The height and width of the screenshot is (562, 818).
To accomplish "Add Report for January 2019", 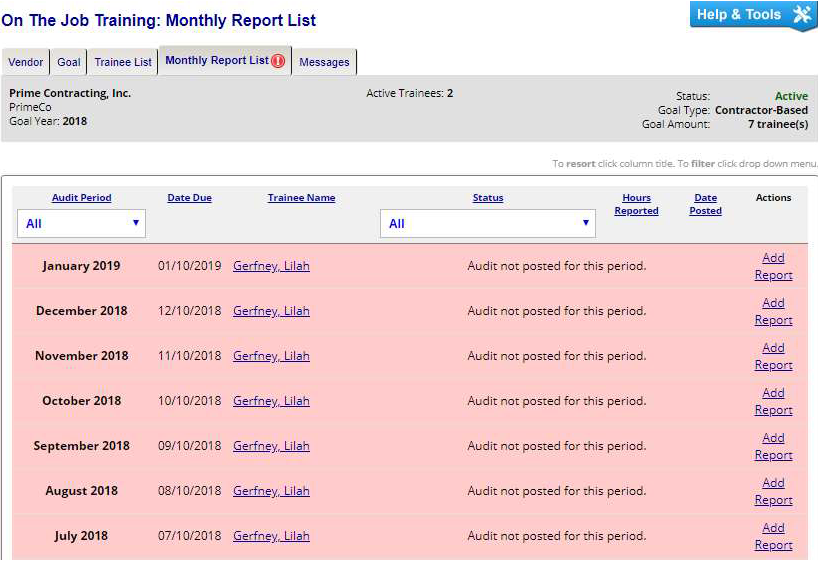I will click(773, 266).
